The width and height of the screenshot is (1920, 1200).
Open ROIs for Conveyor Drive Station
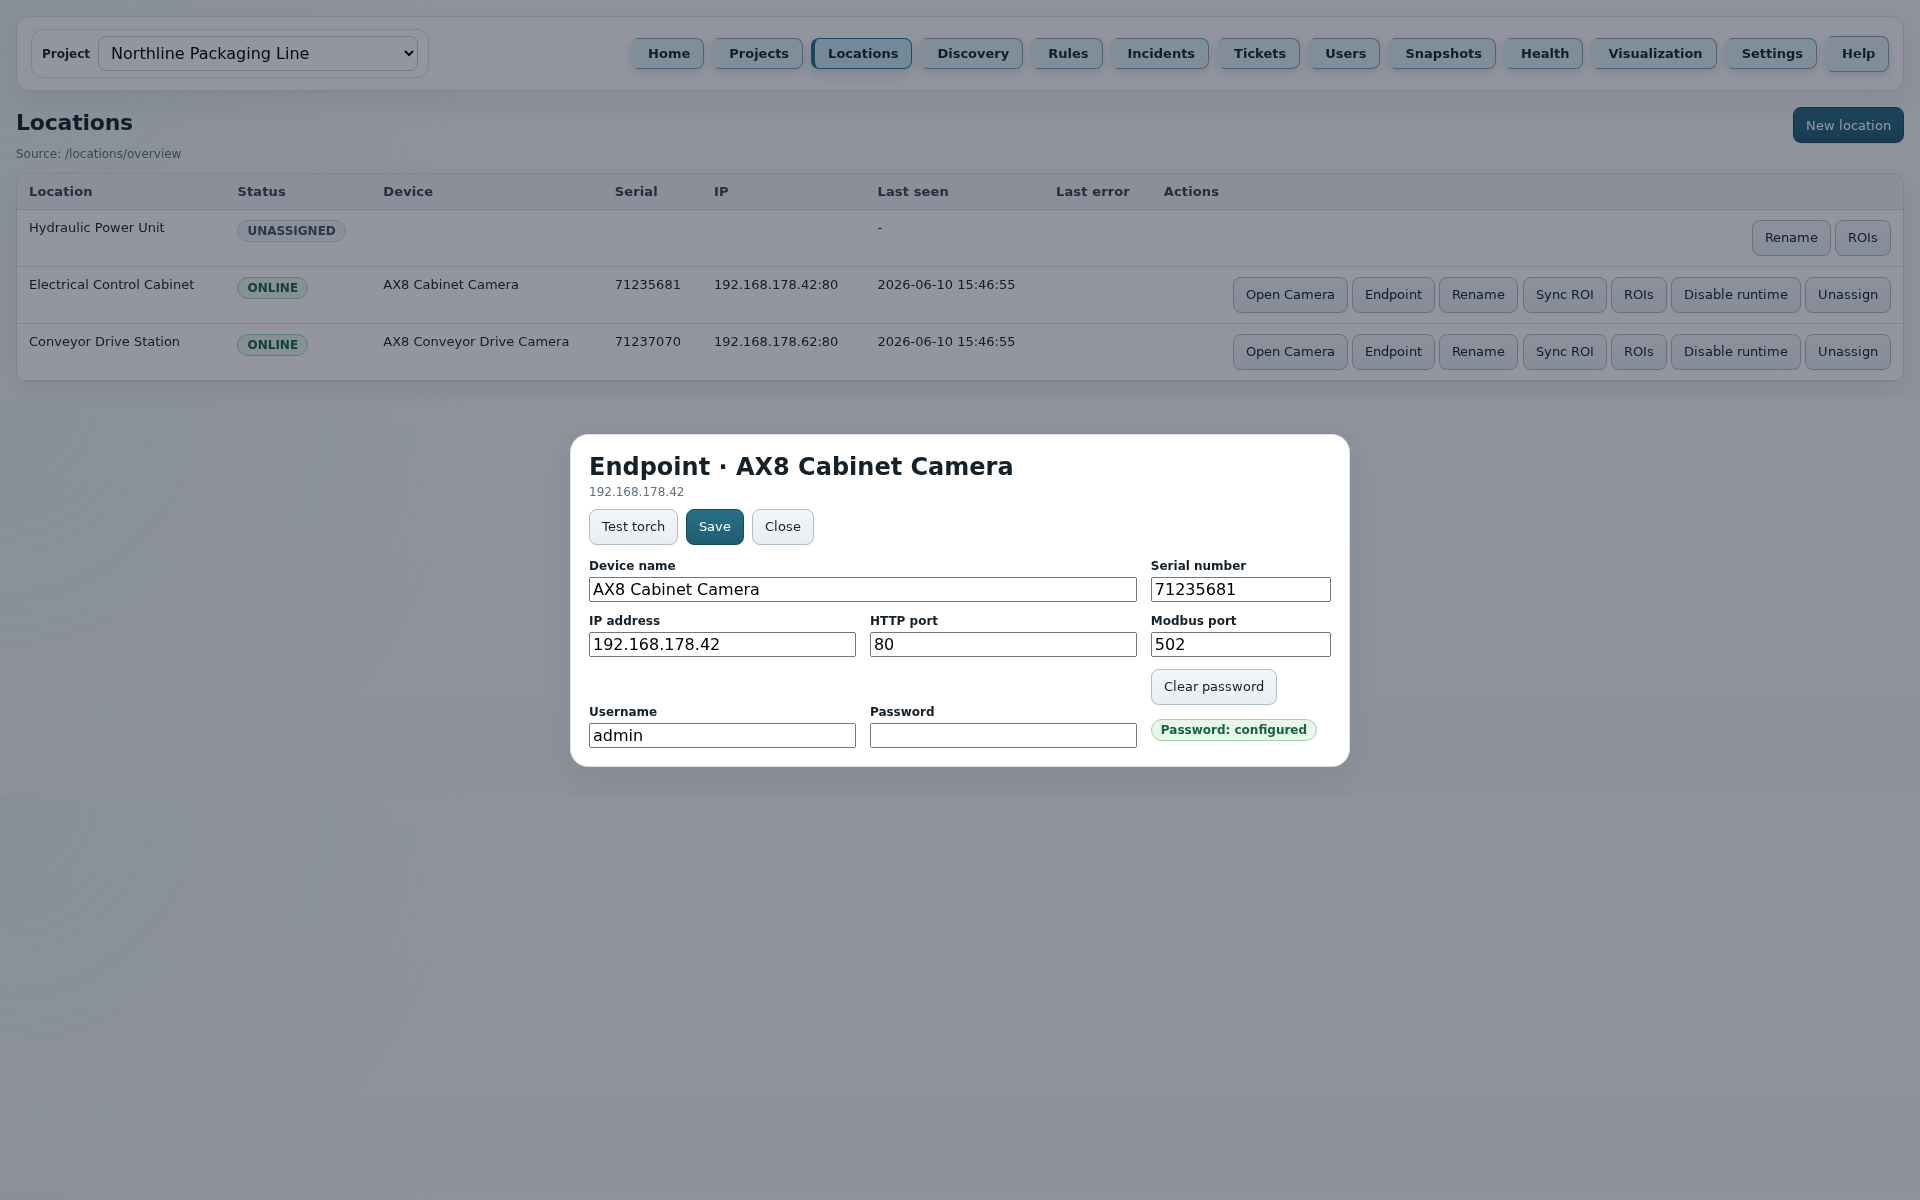click(x=1638, y=352)
